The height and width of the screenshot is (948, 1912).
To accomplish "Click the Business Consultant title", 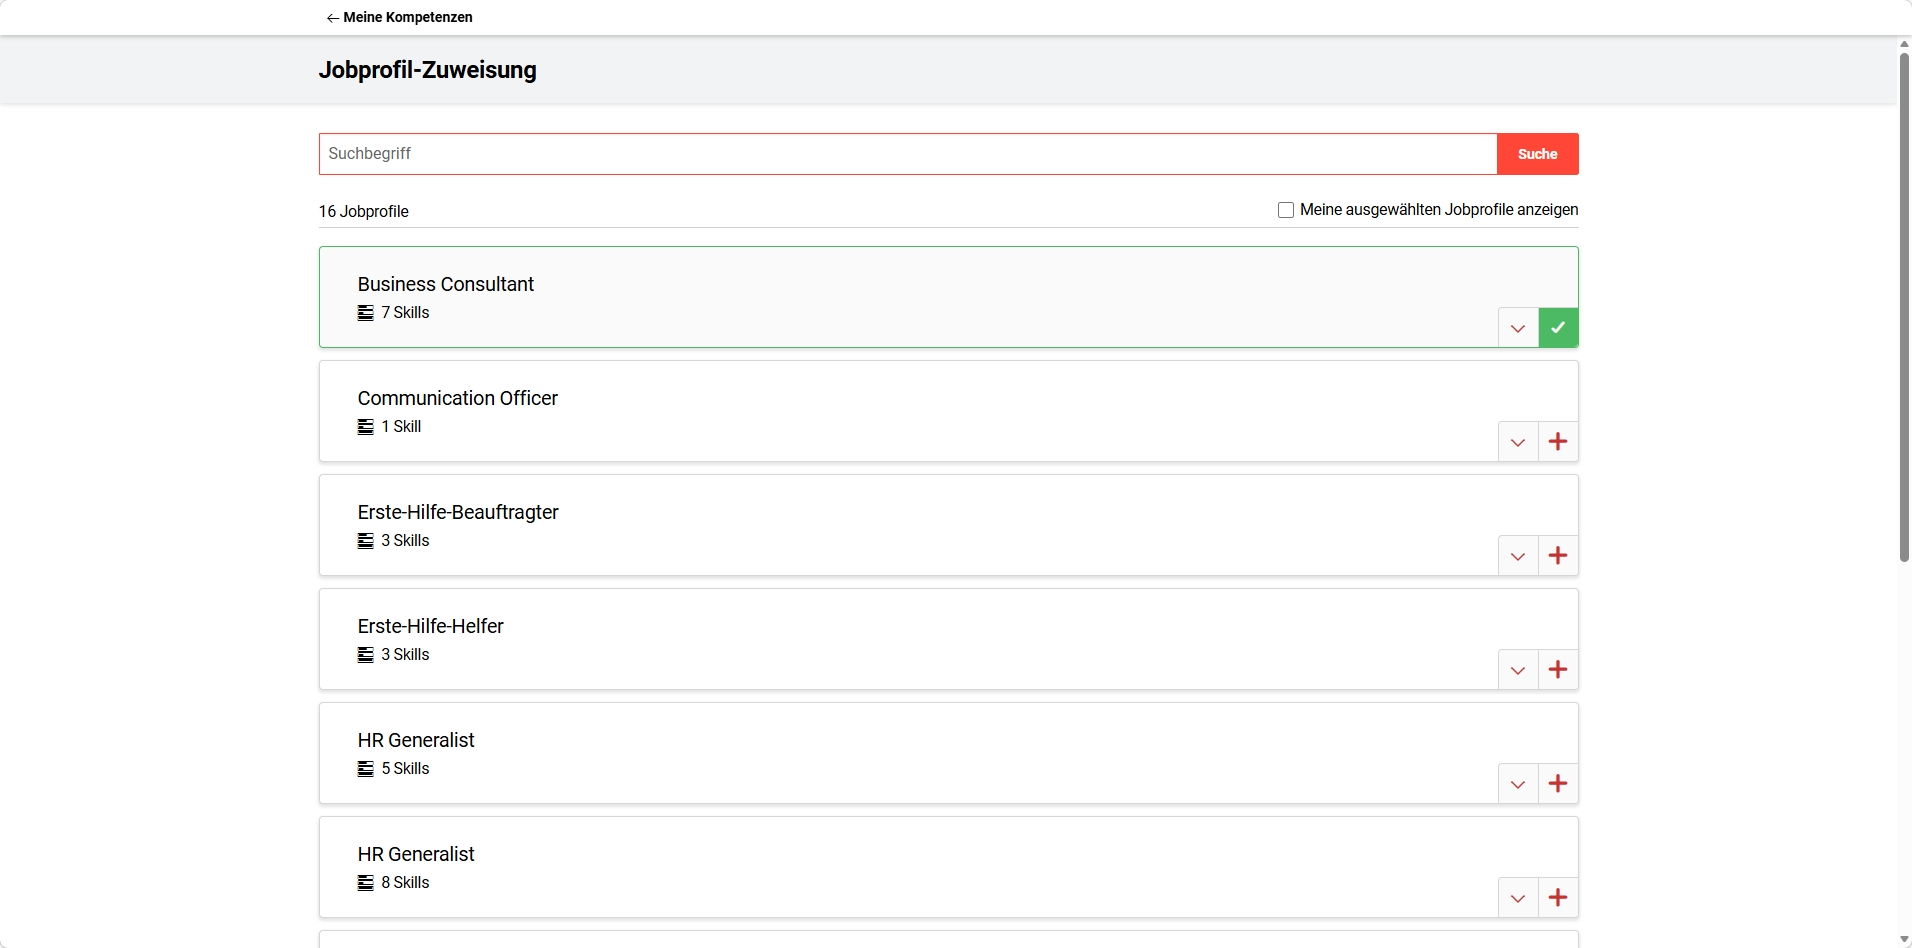I will pos(446,284).
